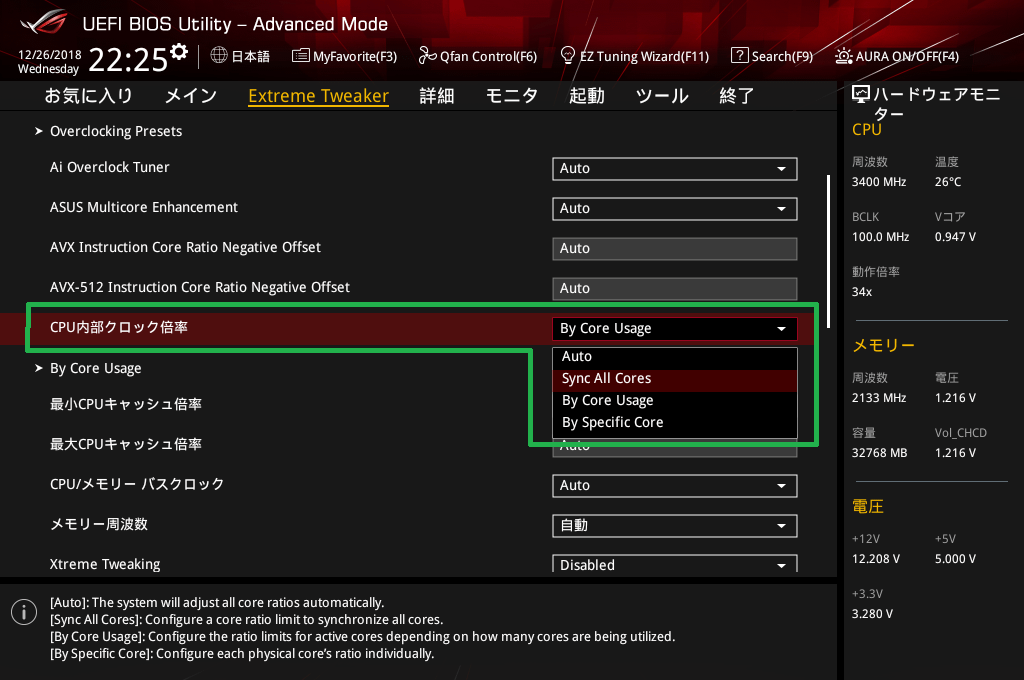Select Ai Overclock Tuner label
This screenshot has width=1024, height=680.
[x=110, y=167]
